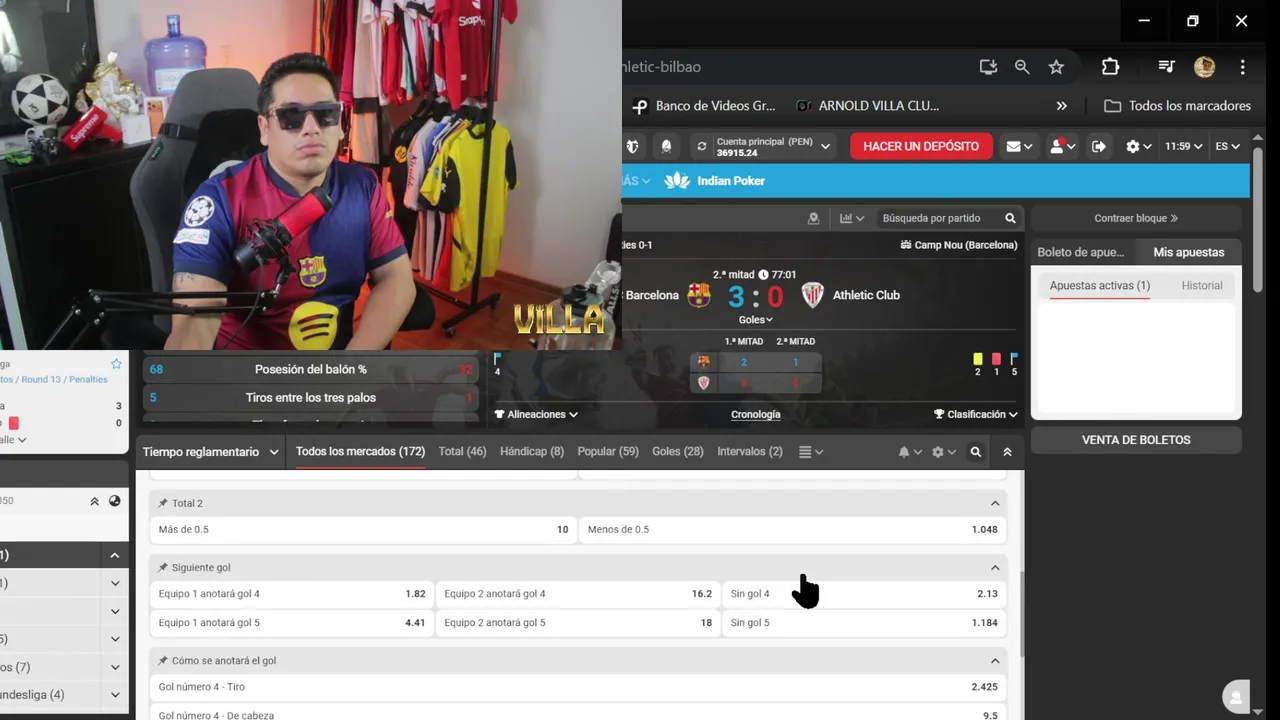Collapse the Total 2 market section

pyautogui.click(x=995, y=503)
